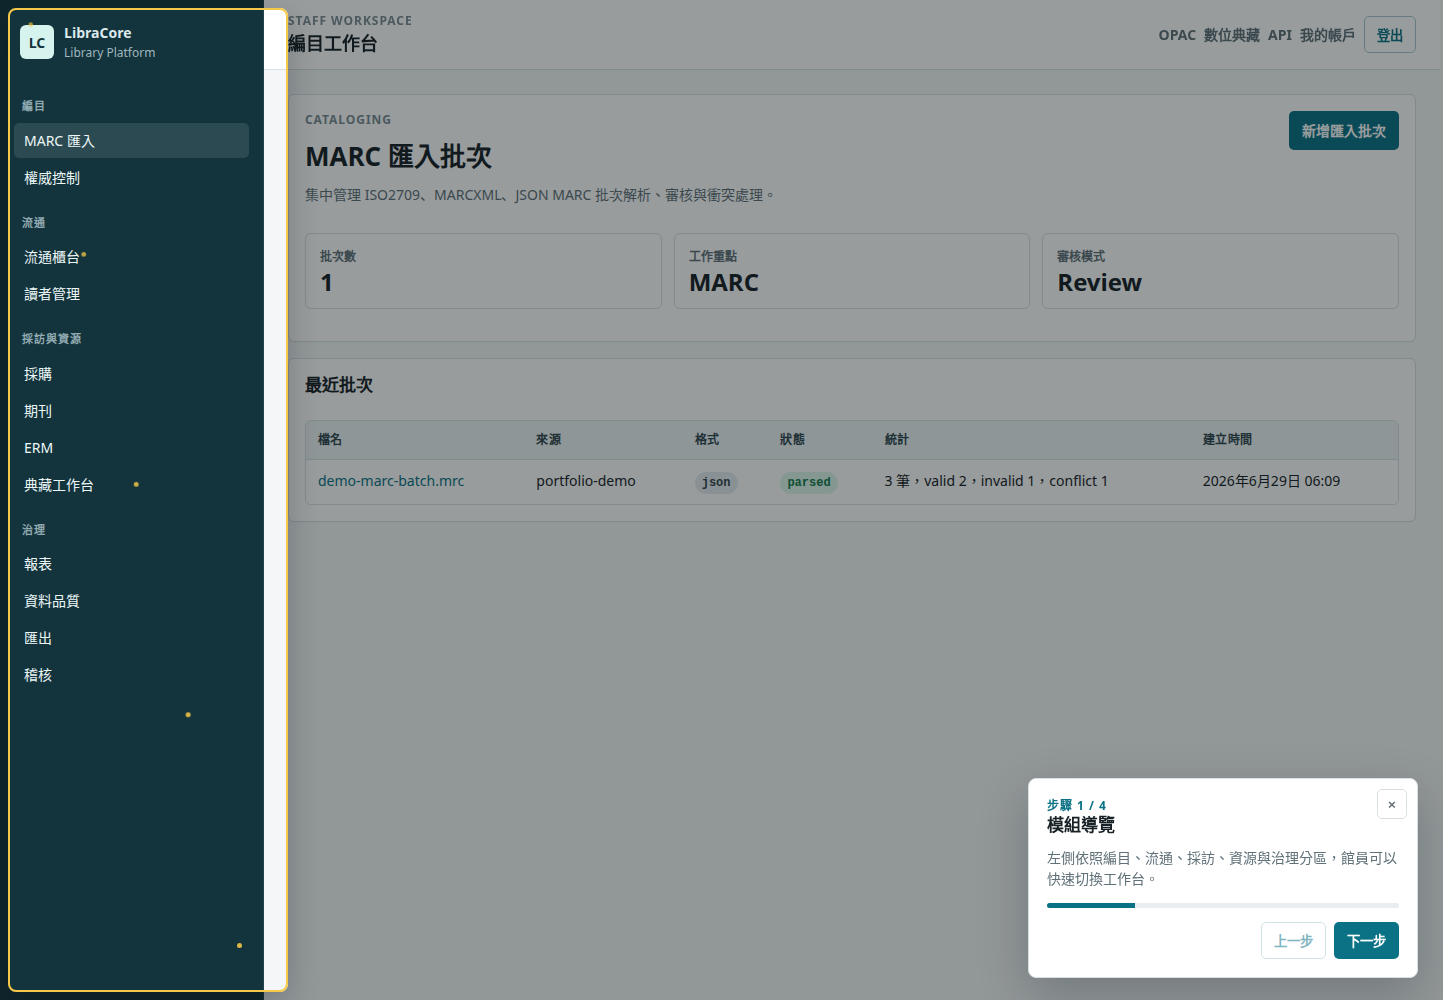Screen dimensions: 1443x1000
Task: Click the MARC 匯入批次 page heading
Action: [398, 157]
